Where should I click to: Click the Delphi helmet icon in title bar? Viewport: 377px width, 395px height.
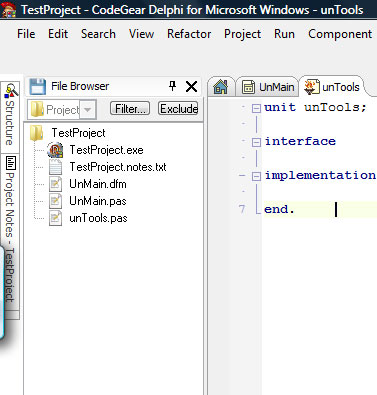tap(8, 10)
